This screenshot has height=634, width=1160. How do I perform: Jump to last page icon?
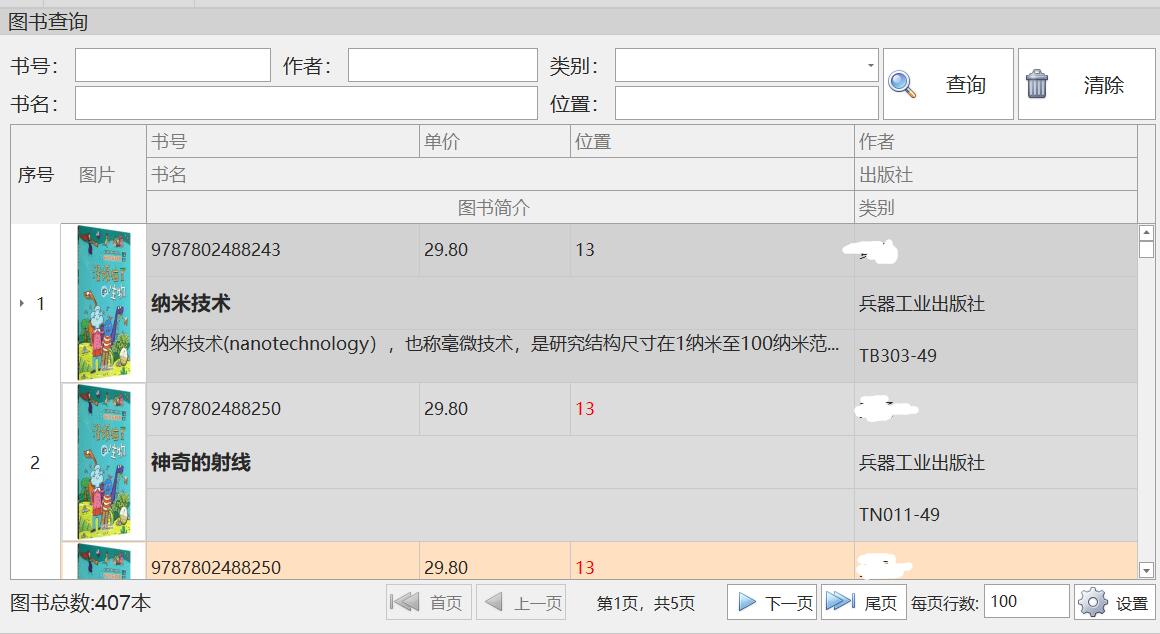(840, 601)
